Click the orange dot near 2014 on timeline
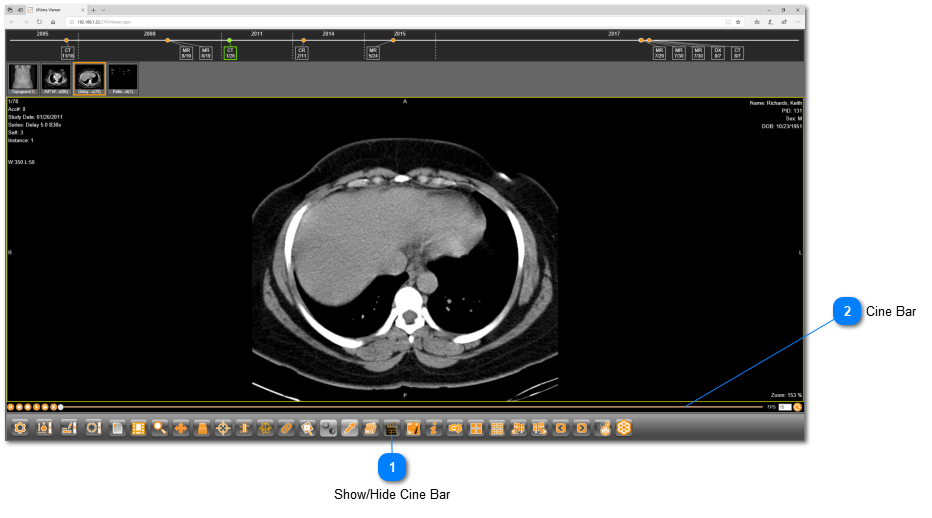The width and height of the screenshot is (932, 518). (x=303, y=40)
